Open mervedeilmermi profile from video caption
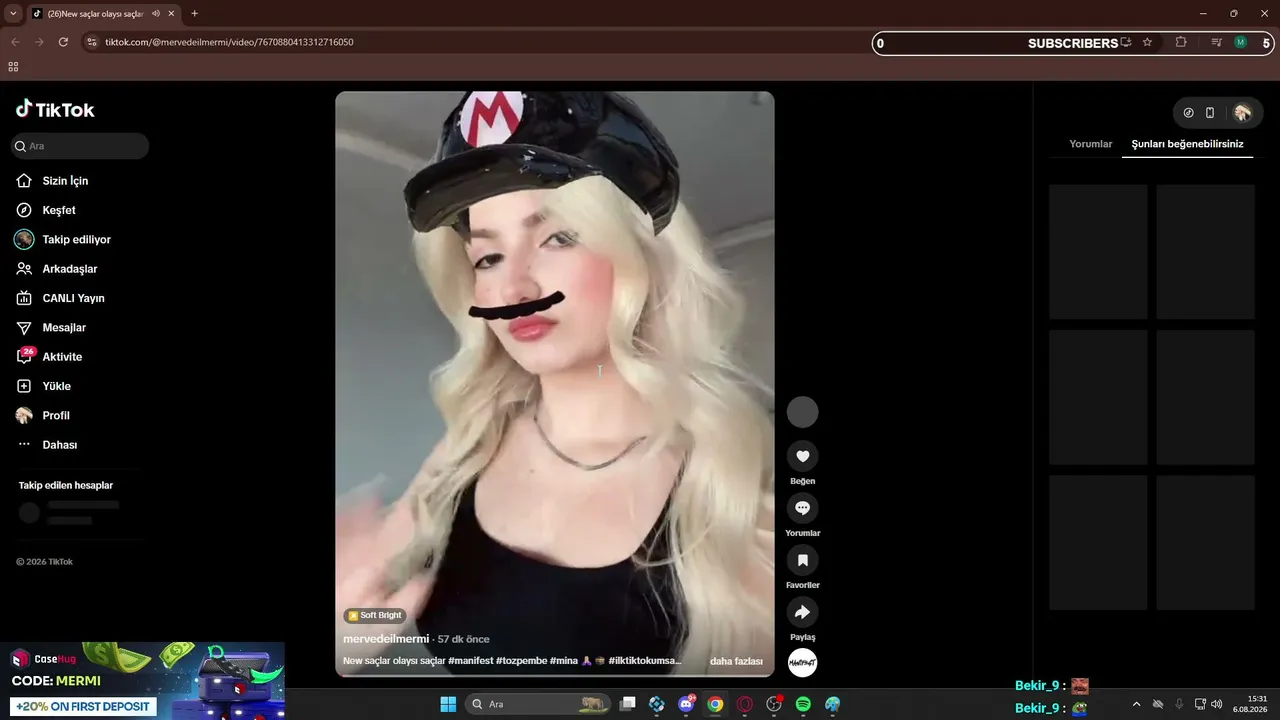 click(x=386, y=639)
